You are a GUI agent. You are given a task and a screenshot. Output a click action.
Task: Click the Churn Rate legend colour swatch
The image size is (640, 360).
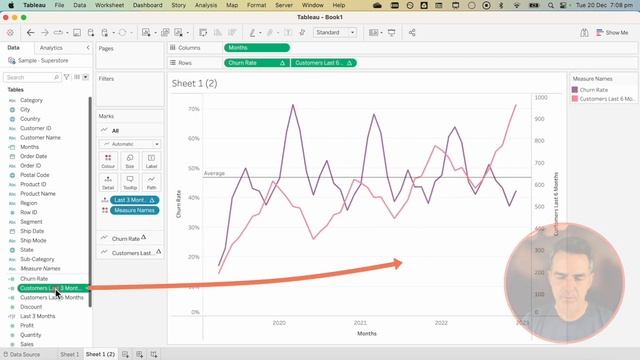click(575, 90)
